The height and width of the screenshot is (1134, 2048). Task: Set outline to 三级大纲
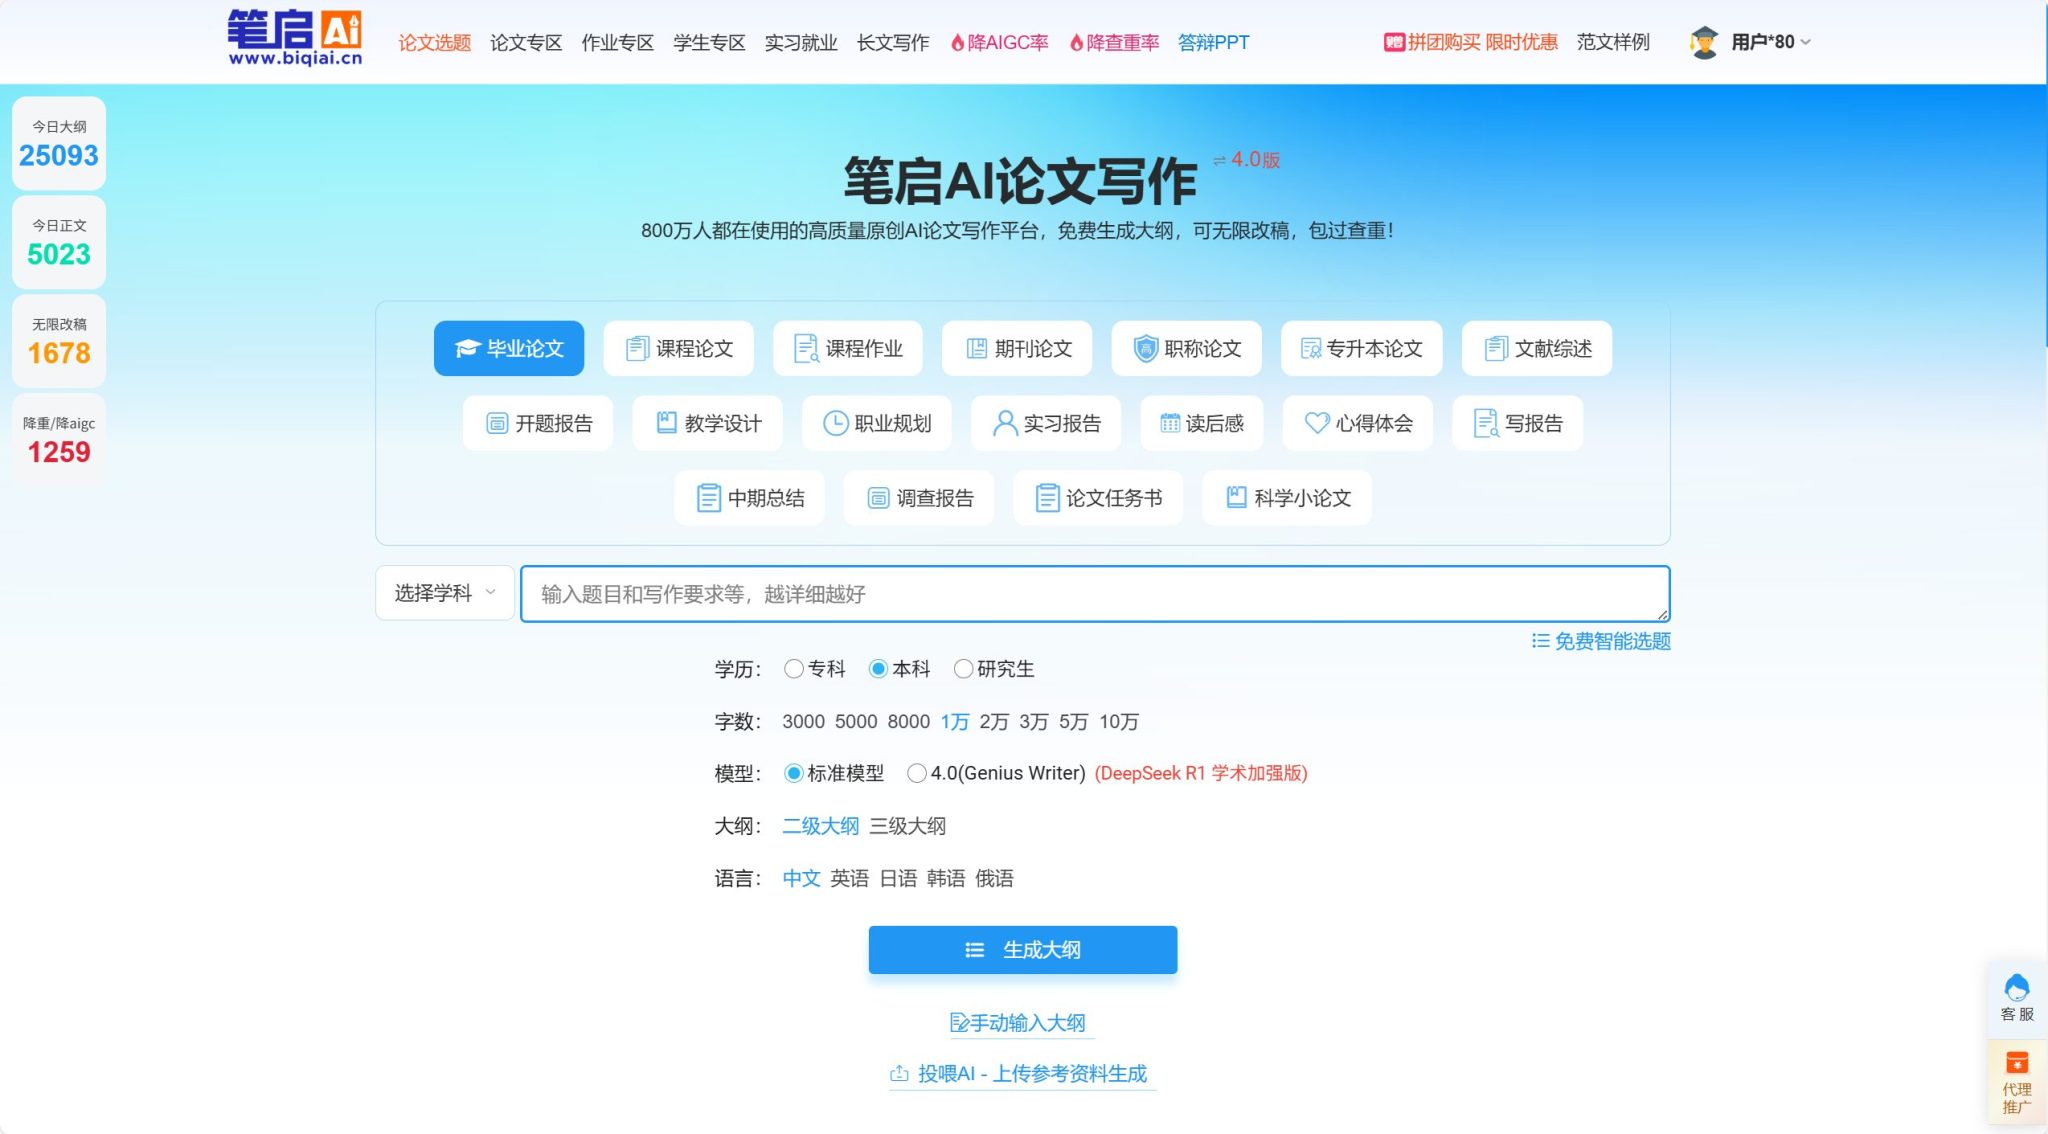(907, 826)
